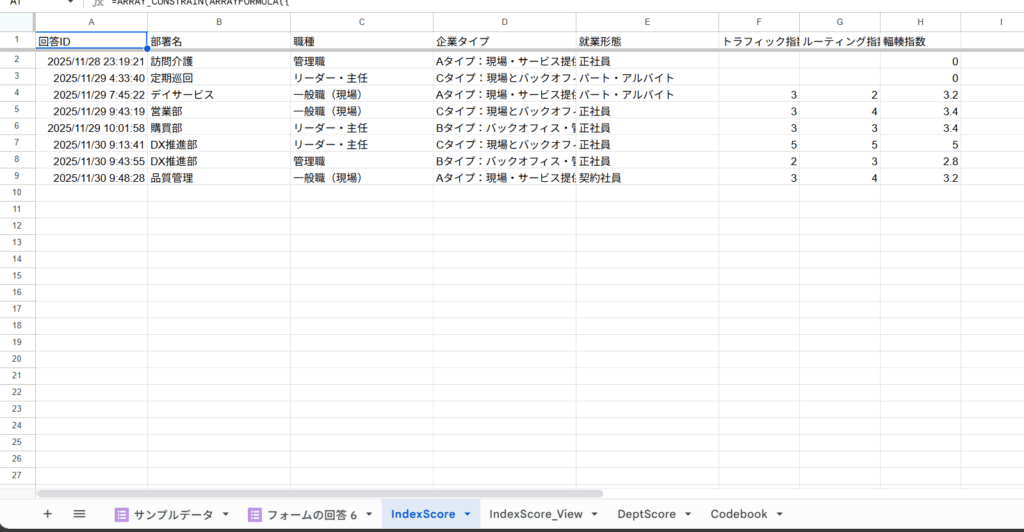Click the form icon on サンプルデータ tab
This screenshot has width=1024, height=532.
pos(122,514)
